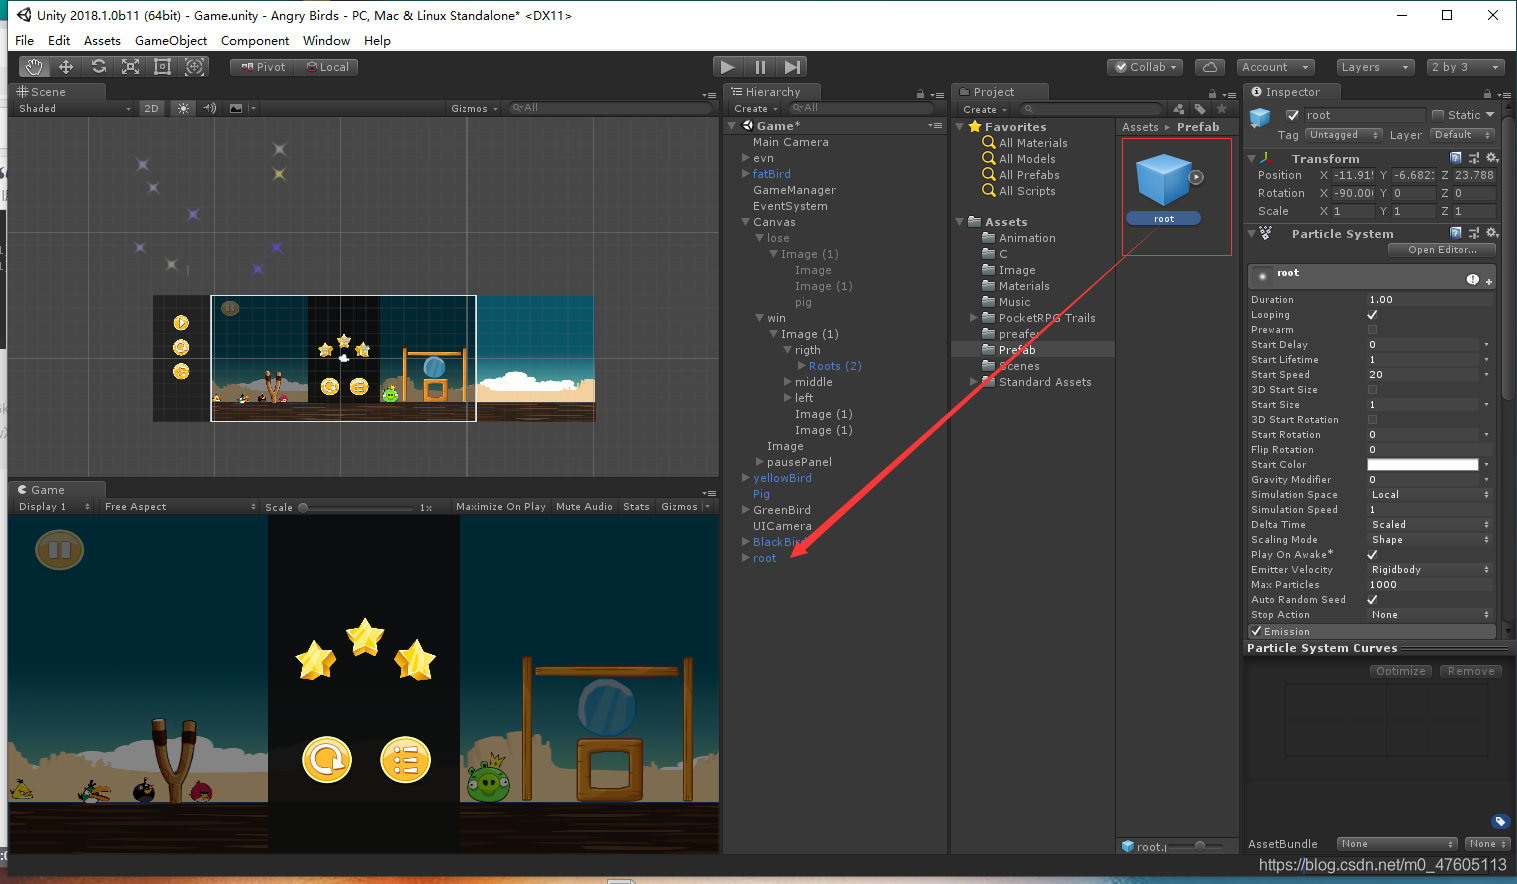Toggle 2D mode in Scene view
This screenshot has width=1517, height=884.
(x=151, y=108)
